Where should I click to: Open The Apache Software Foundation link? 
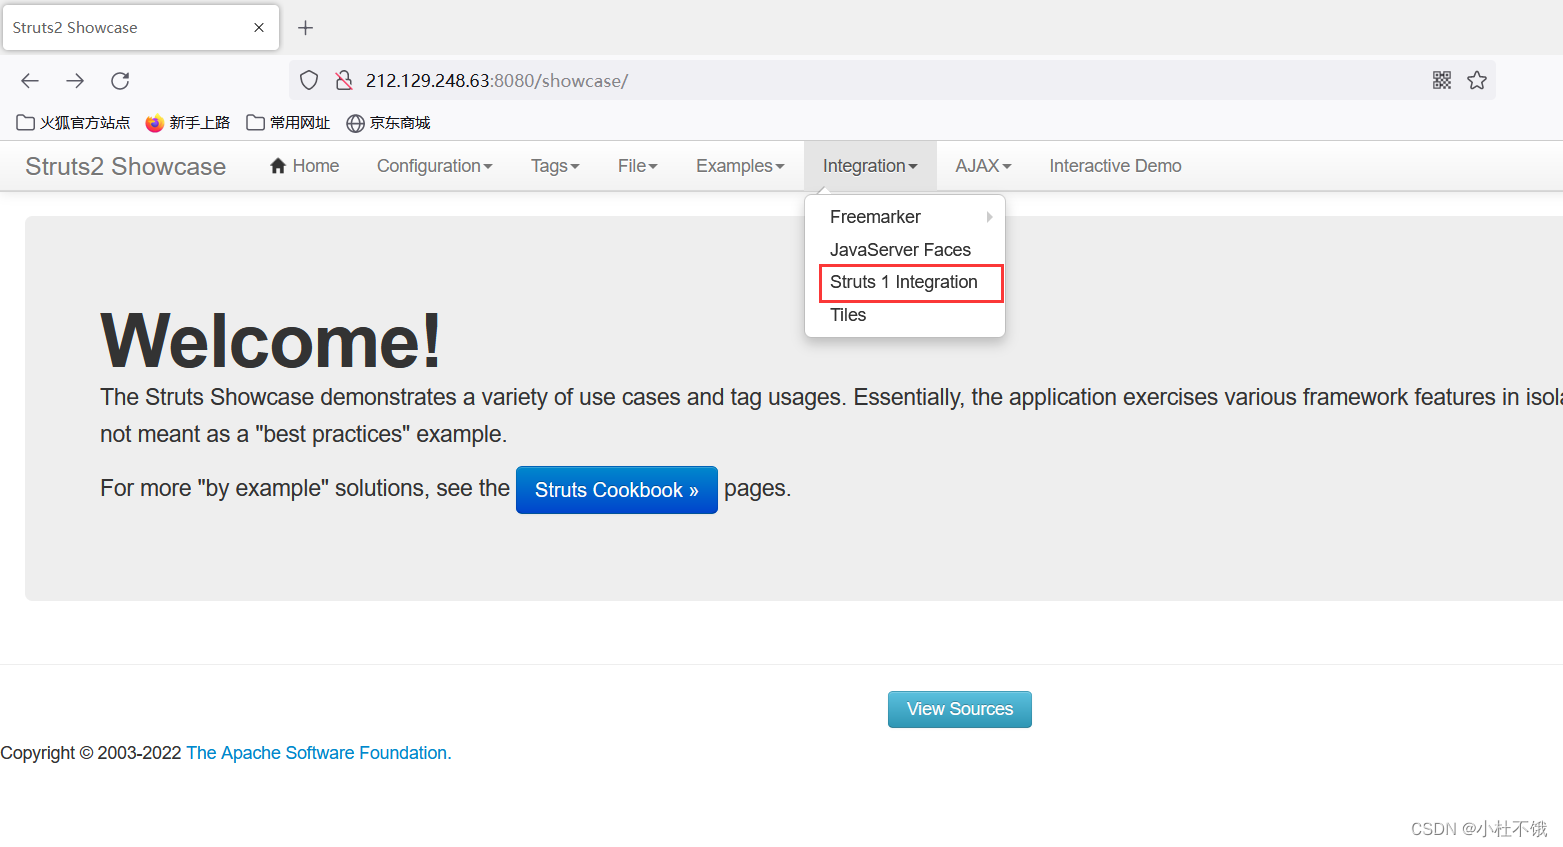pyautogui.click(x=319, y=753)
